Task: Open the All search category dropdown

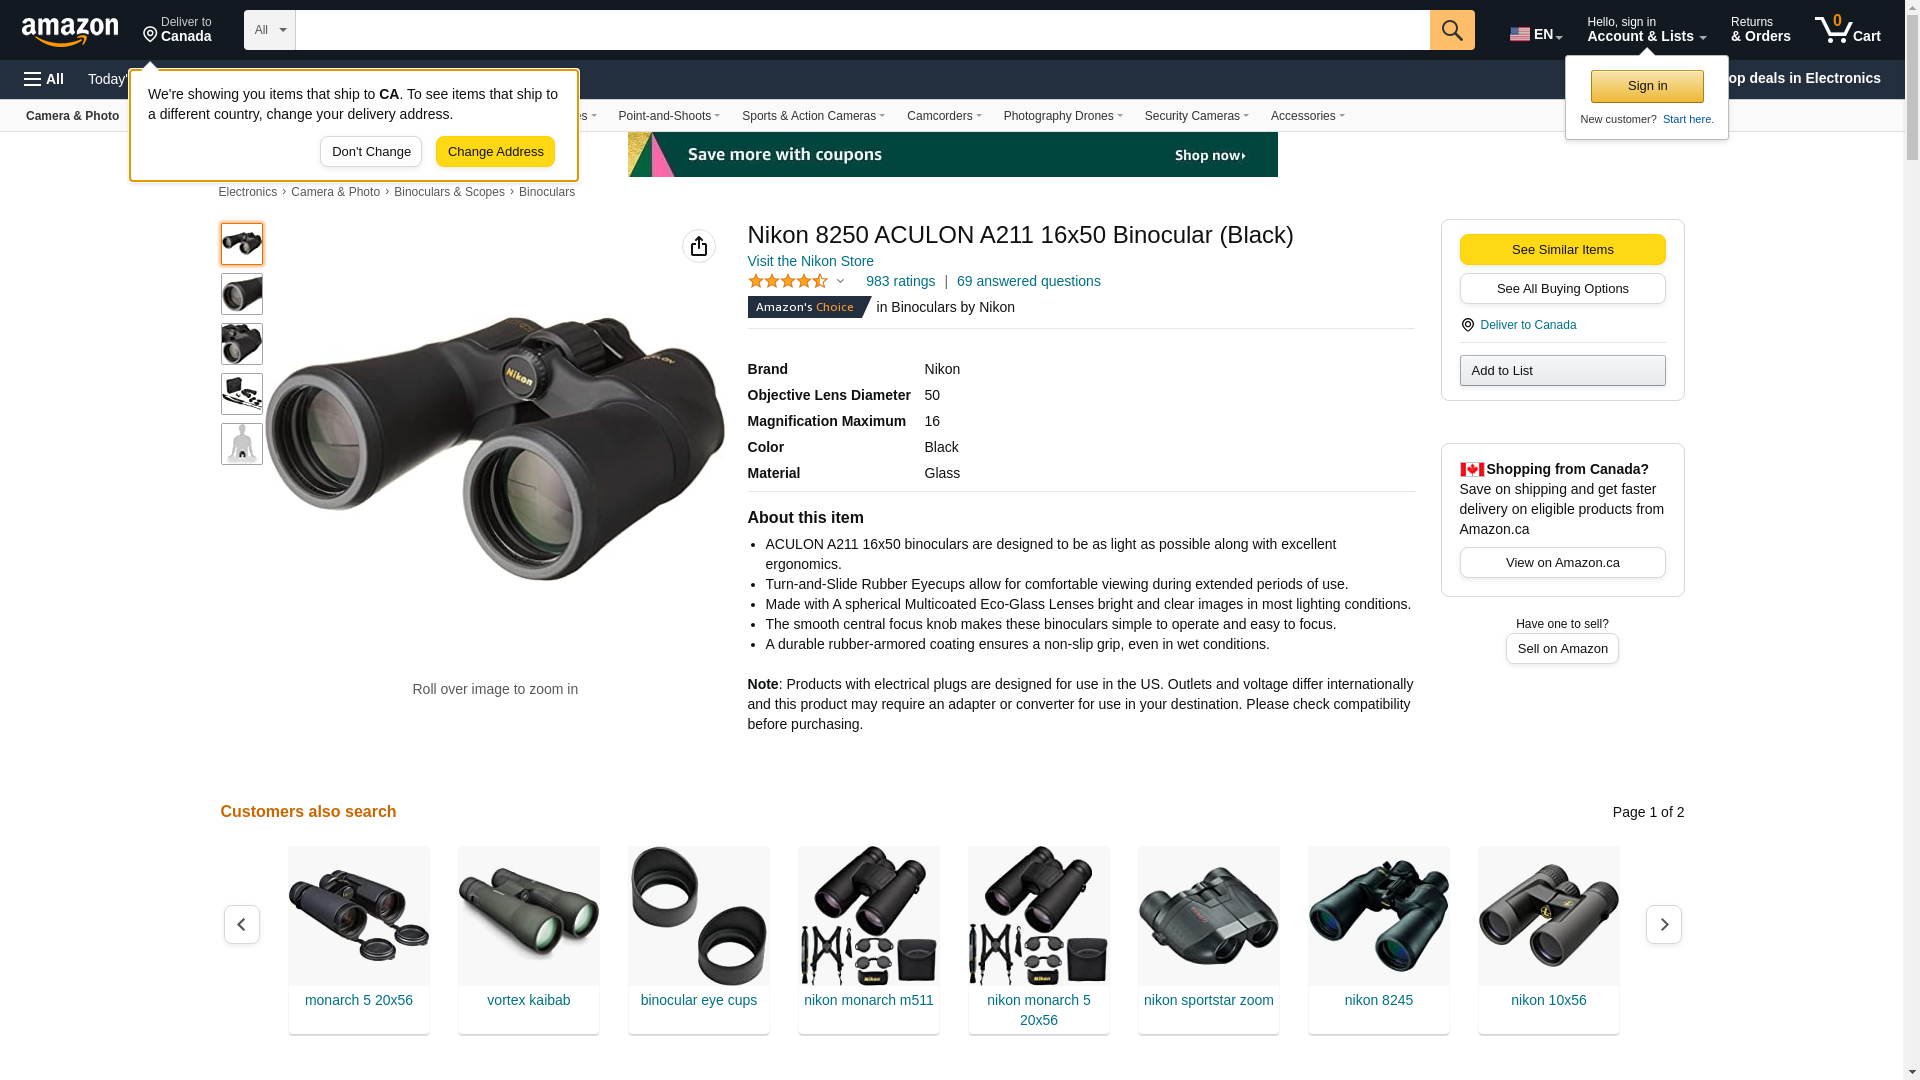Action: tap(270, 30)
